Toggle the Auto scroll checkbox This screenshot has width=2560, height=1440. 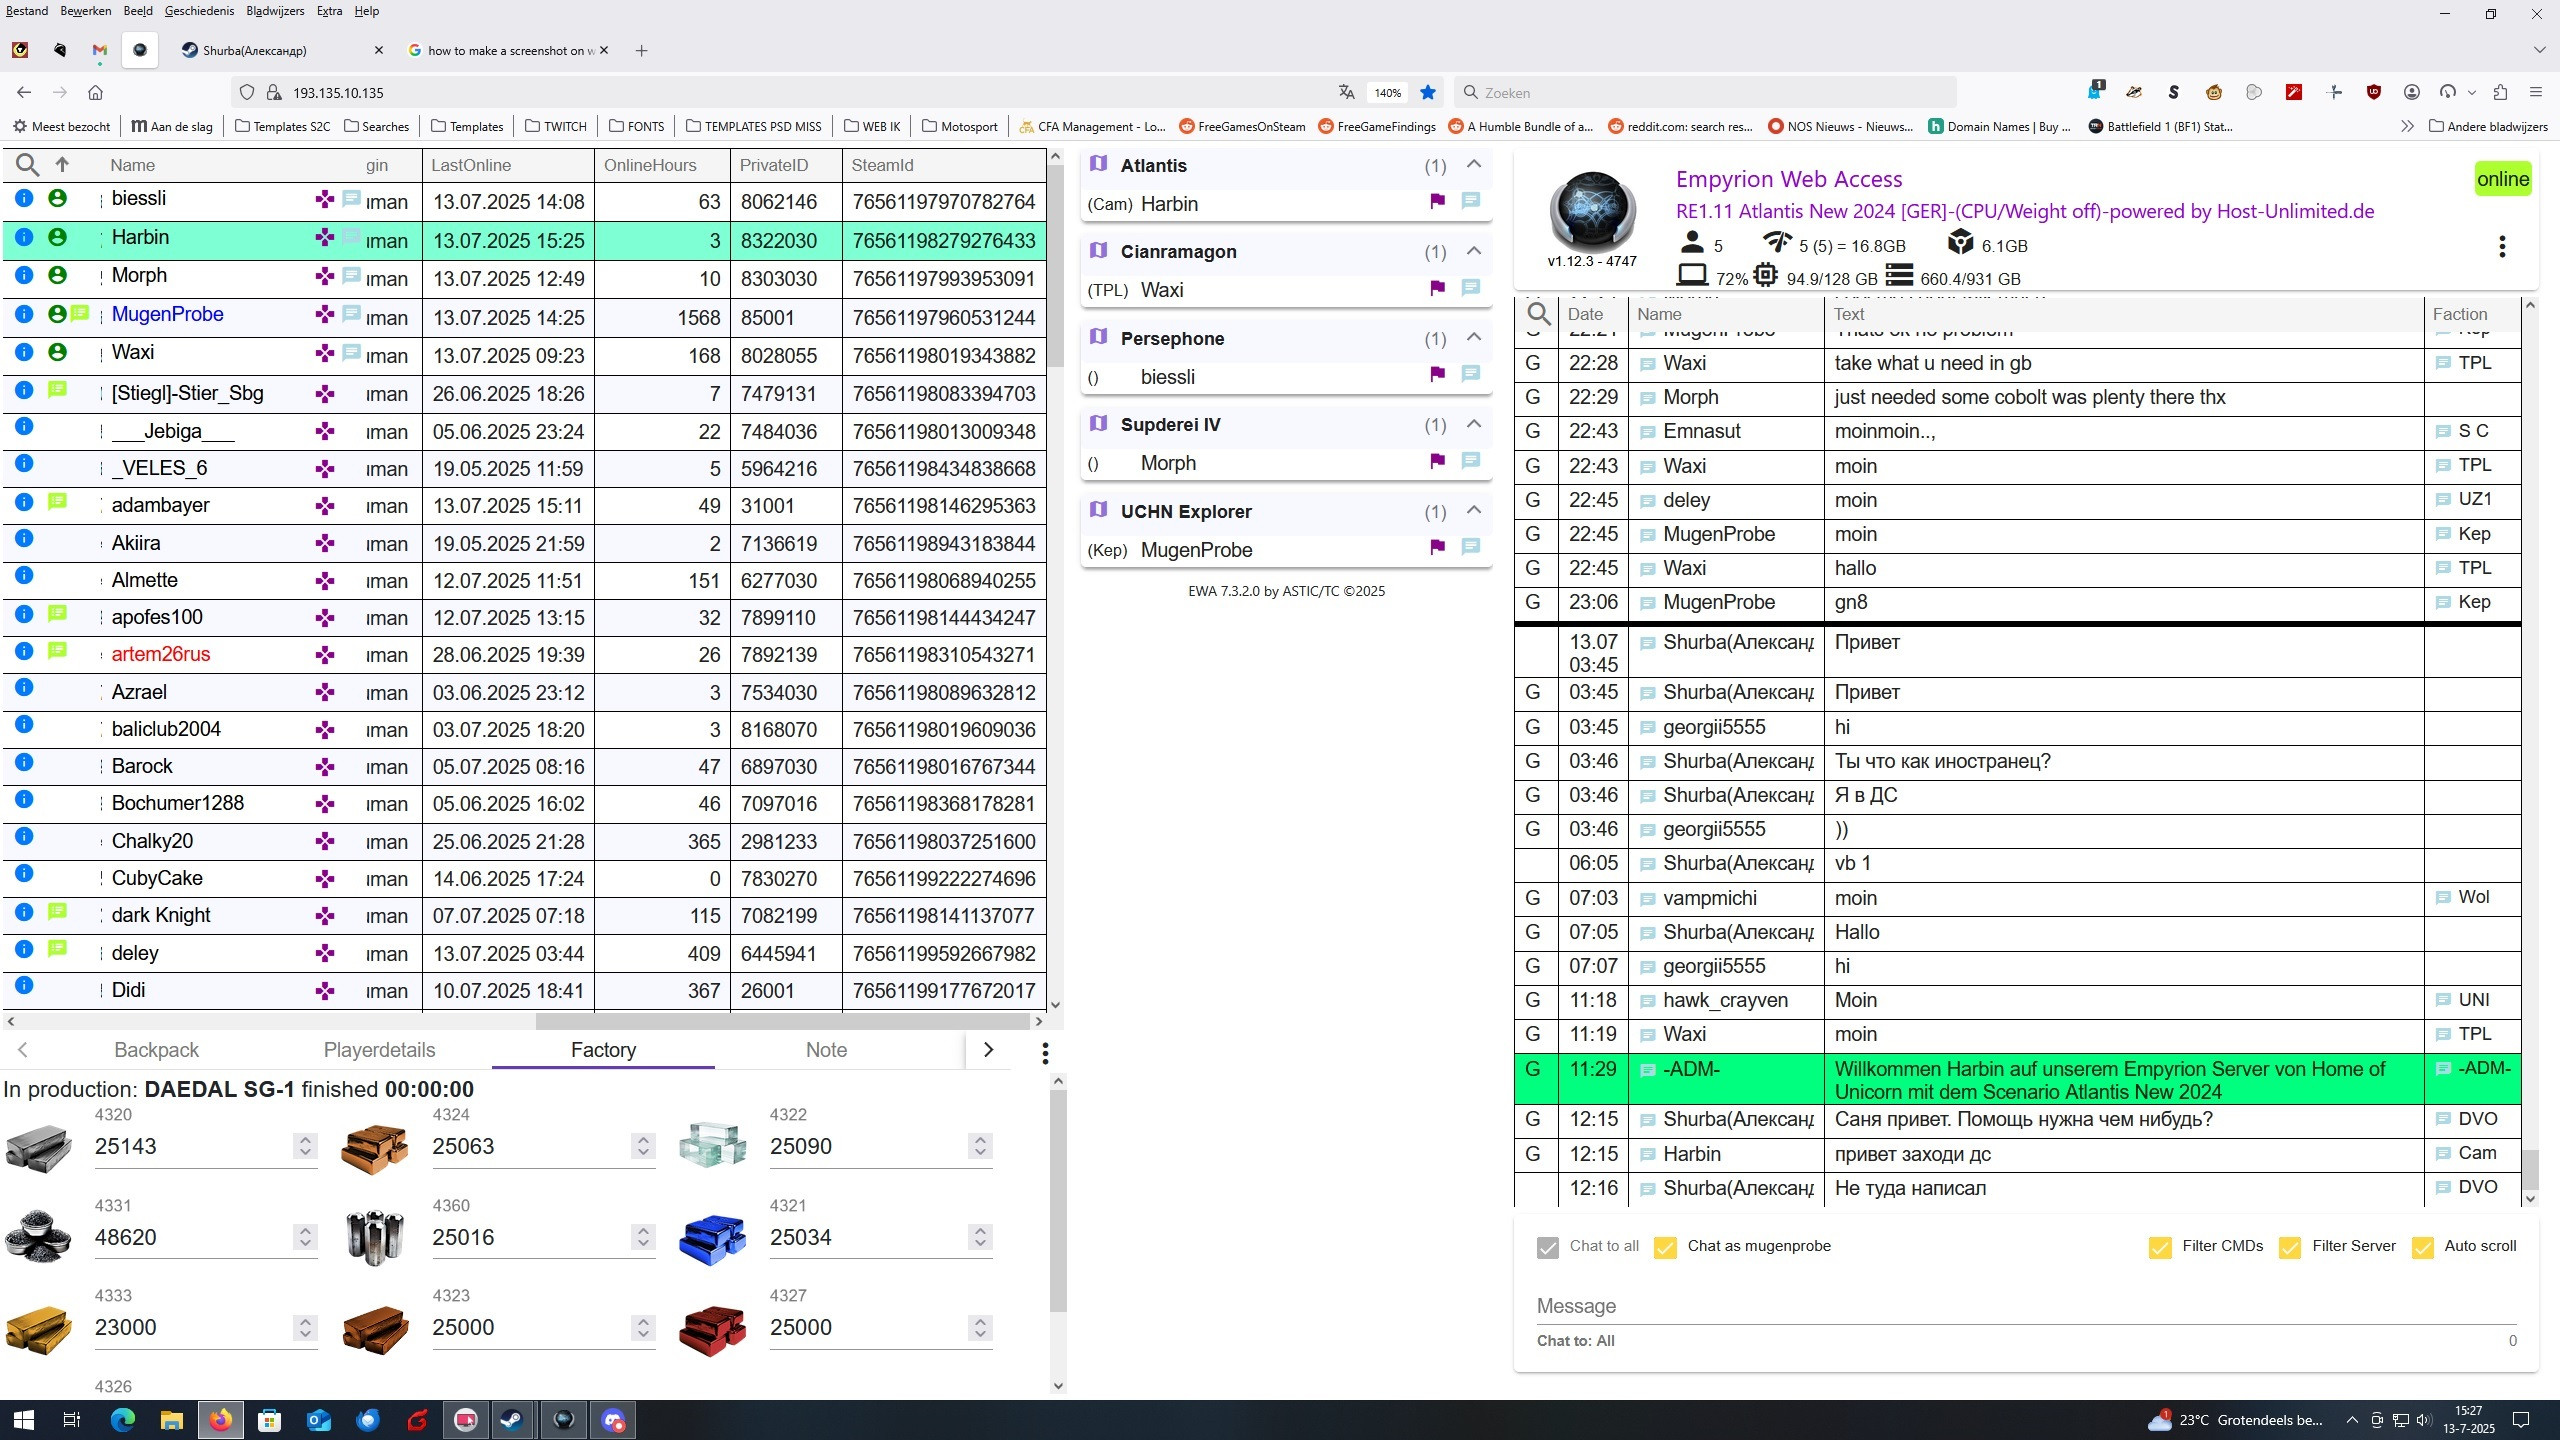tap(2422, 1247)
